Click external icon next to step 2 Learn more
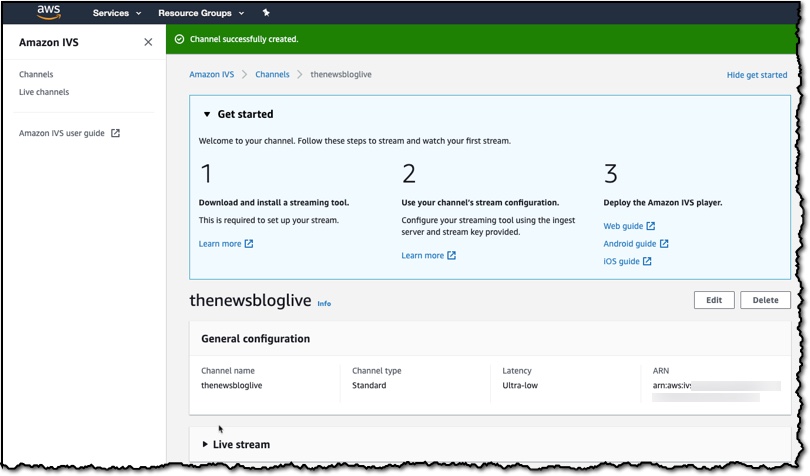The width and height of the screenshot is (810, 476). [x=451, y=255]
